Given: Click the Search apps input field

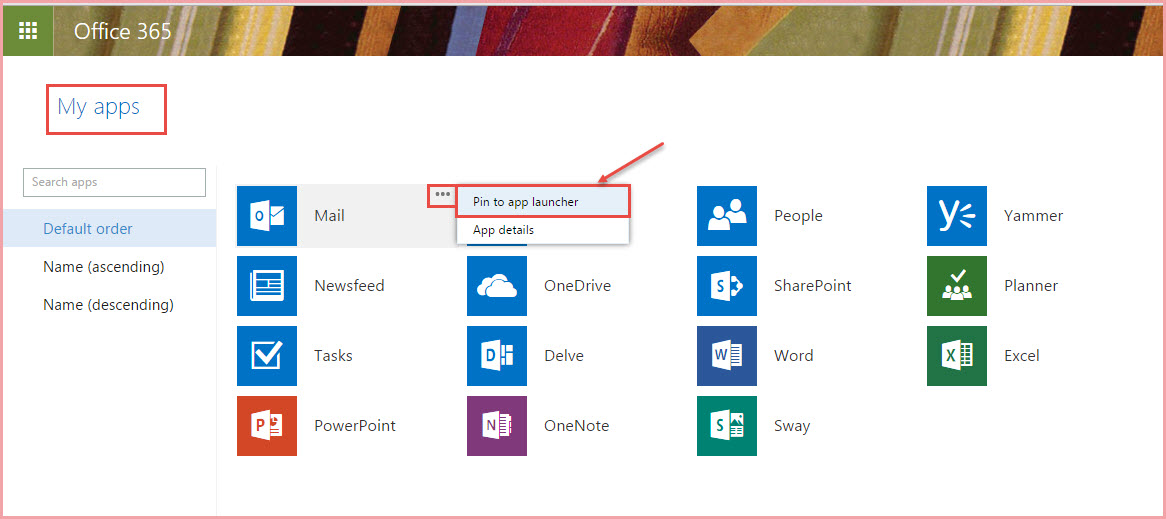Looking at the screenshot, I should coord(115,182).
